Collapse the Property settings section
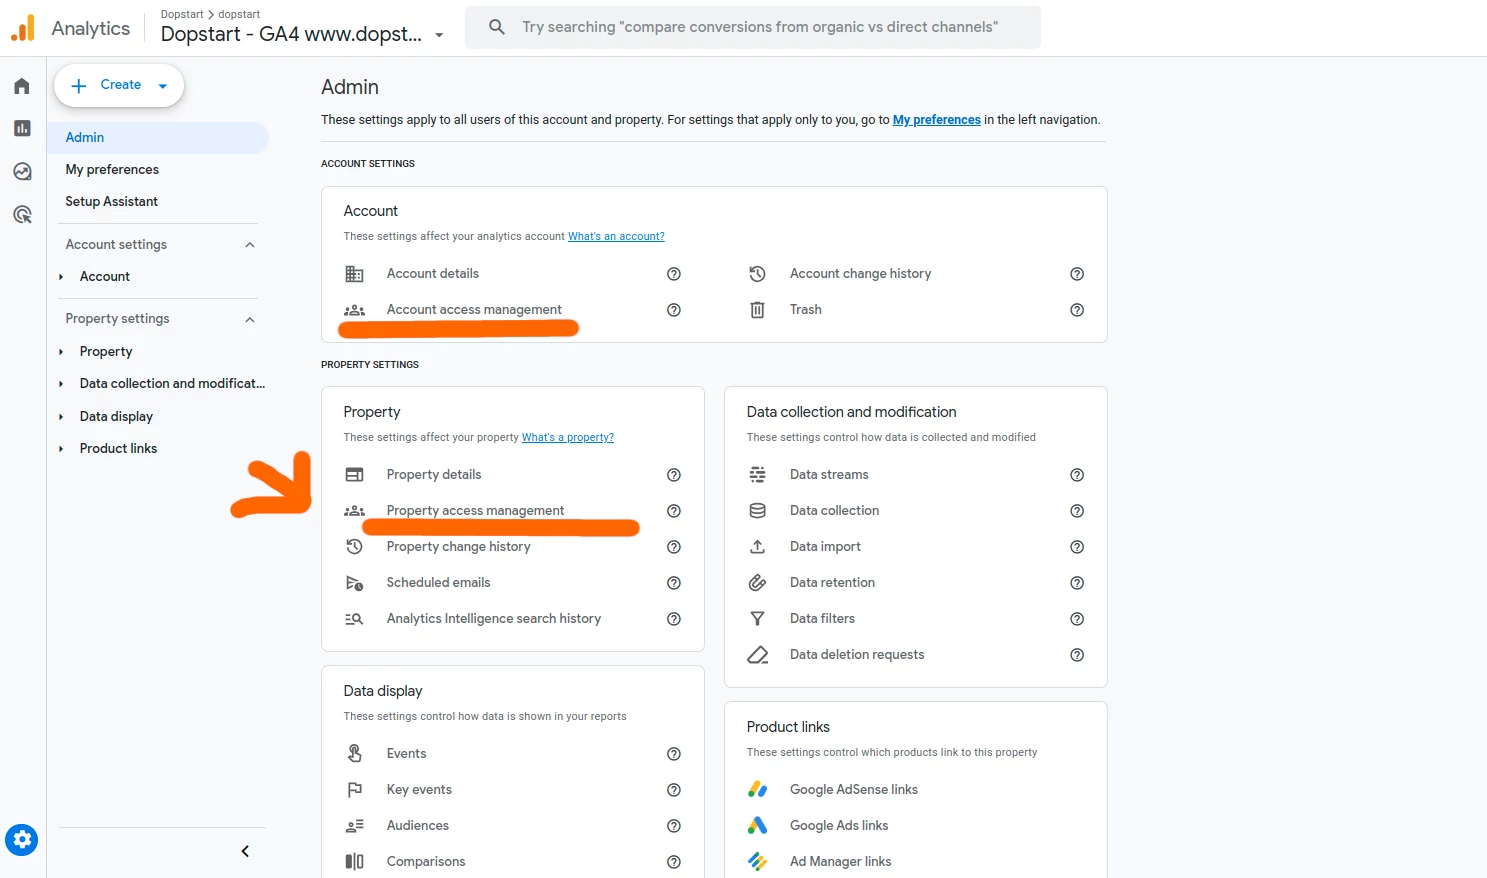 [250, 319]
